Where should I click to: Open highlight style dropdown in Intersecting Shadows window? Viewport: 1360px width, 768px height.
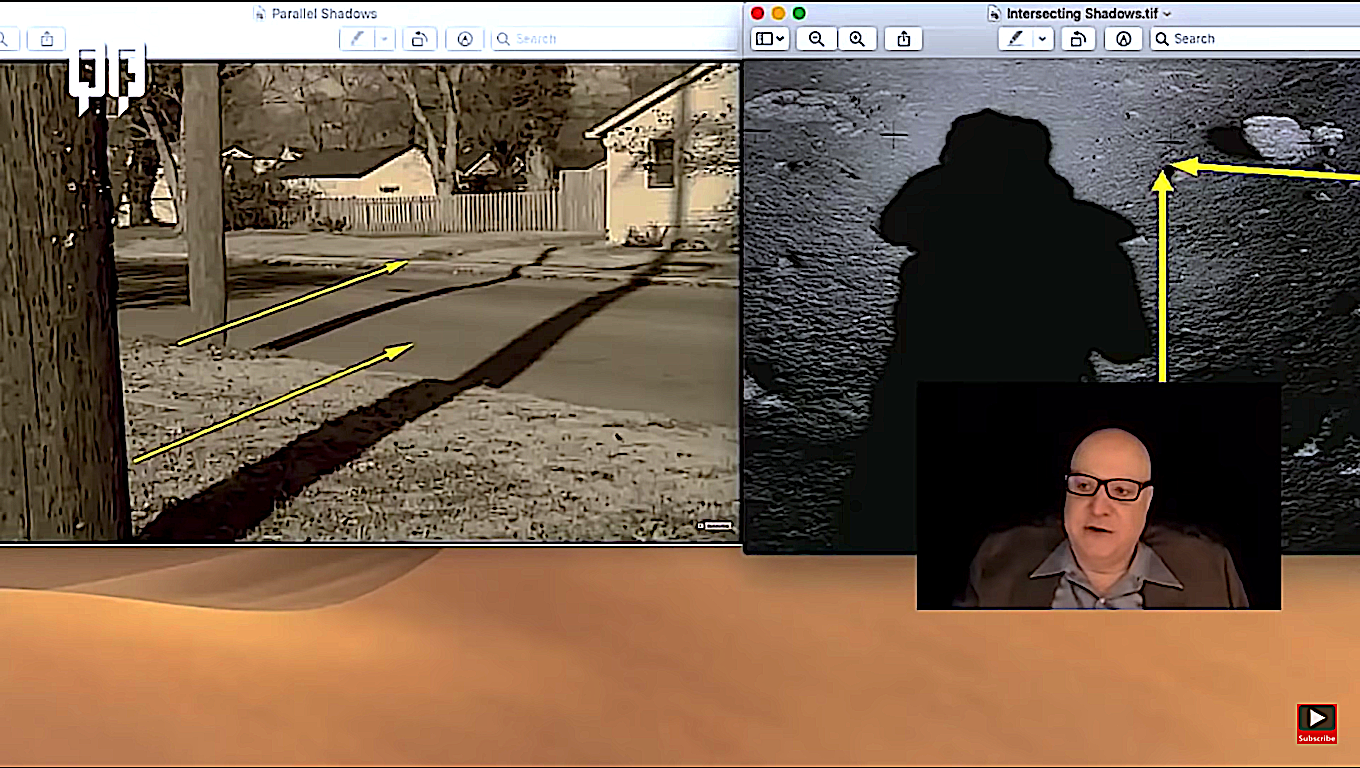(x=1043, y=39)
